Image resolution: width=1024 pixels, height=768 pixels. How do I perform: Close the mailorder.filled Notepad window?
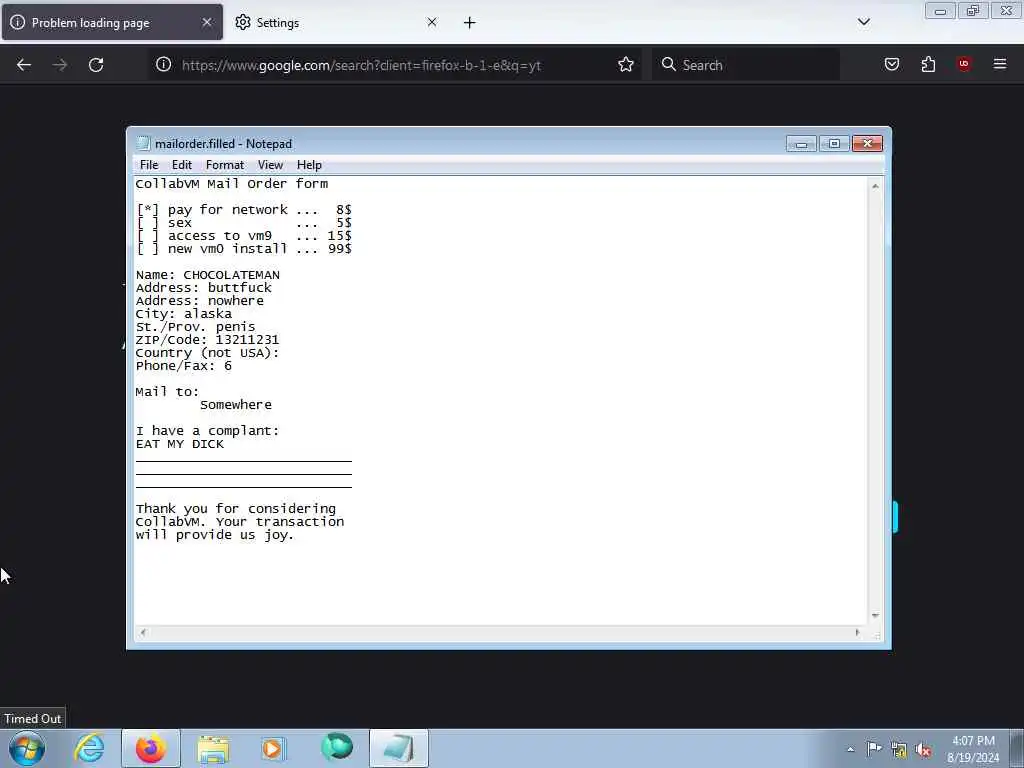(867, 144)
